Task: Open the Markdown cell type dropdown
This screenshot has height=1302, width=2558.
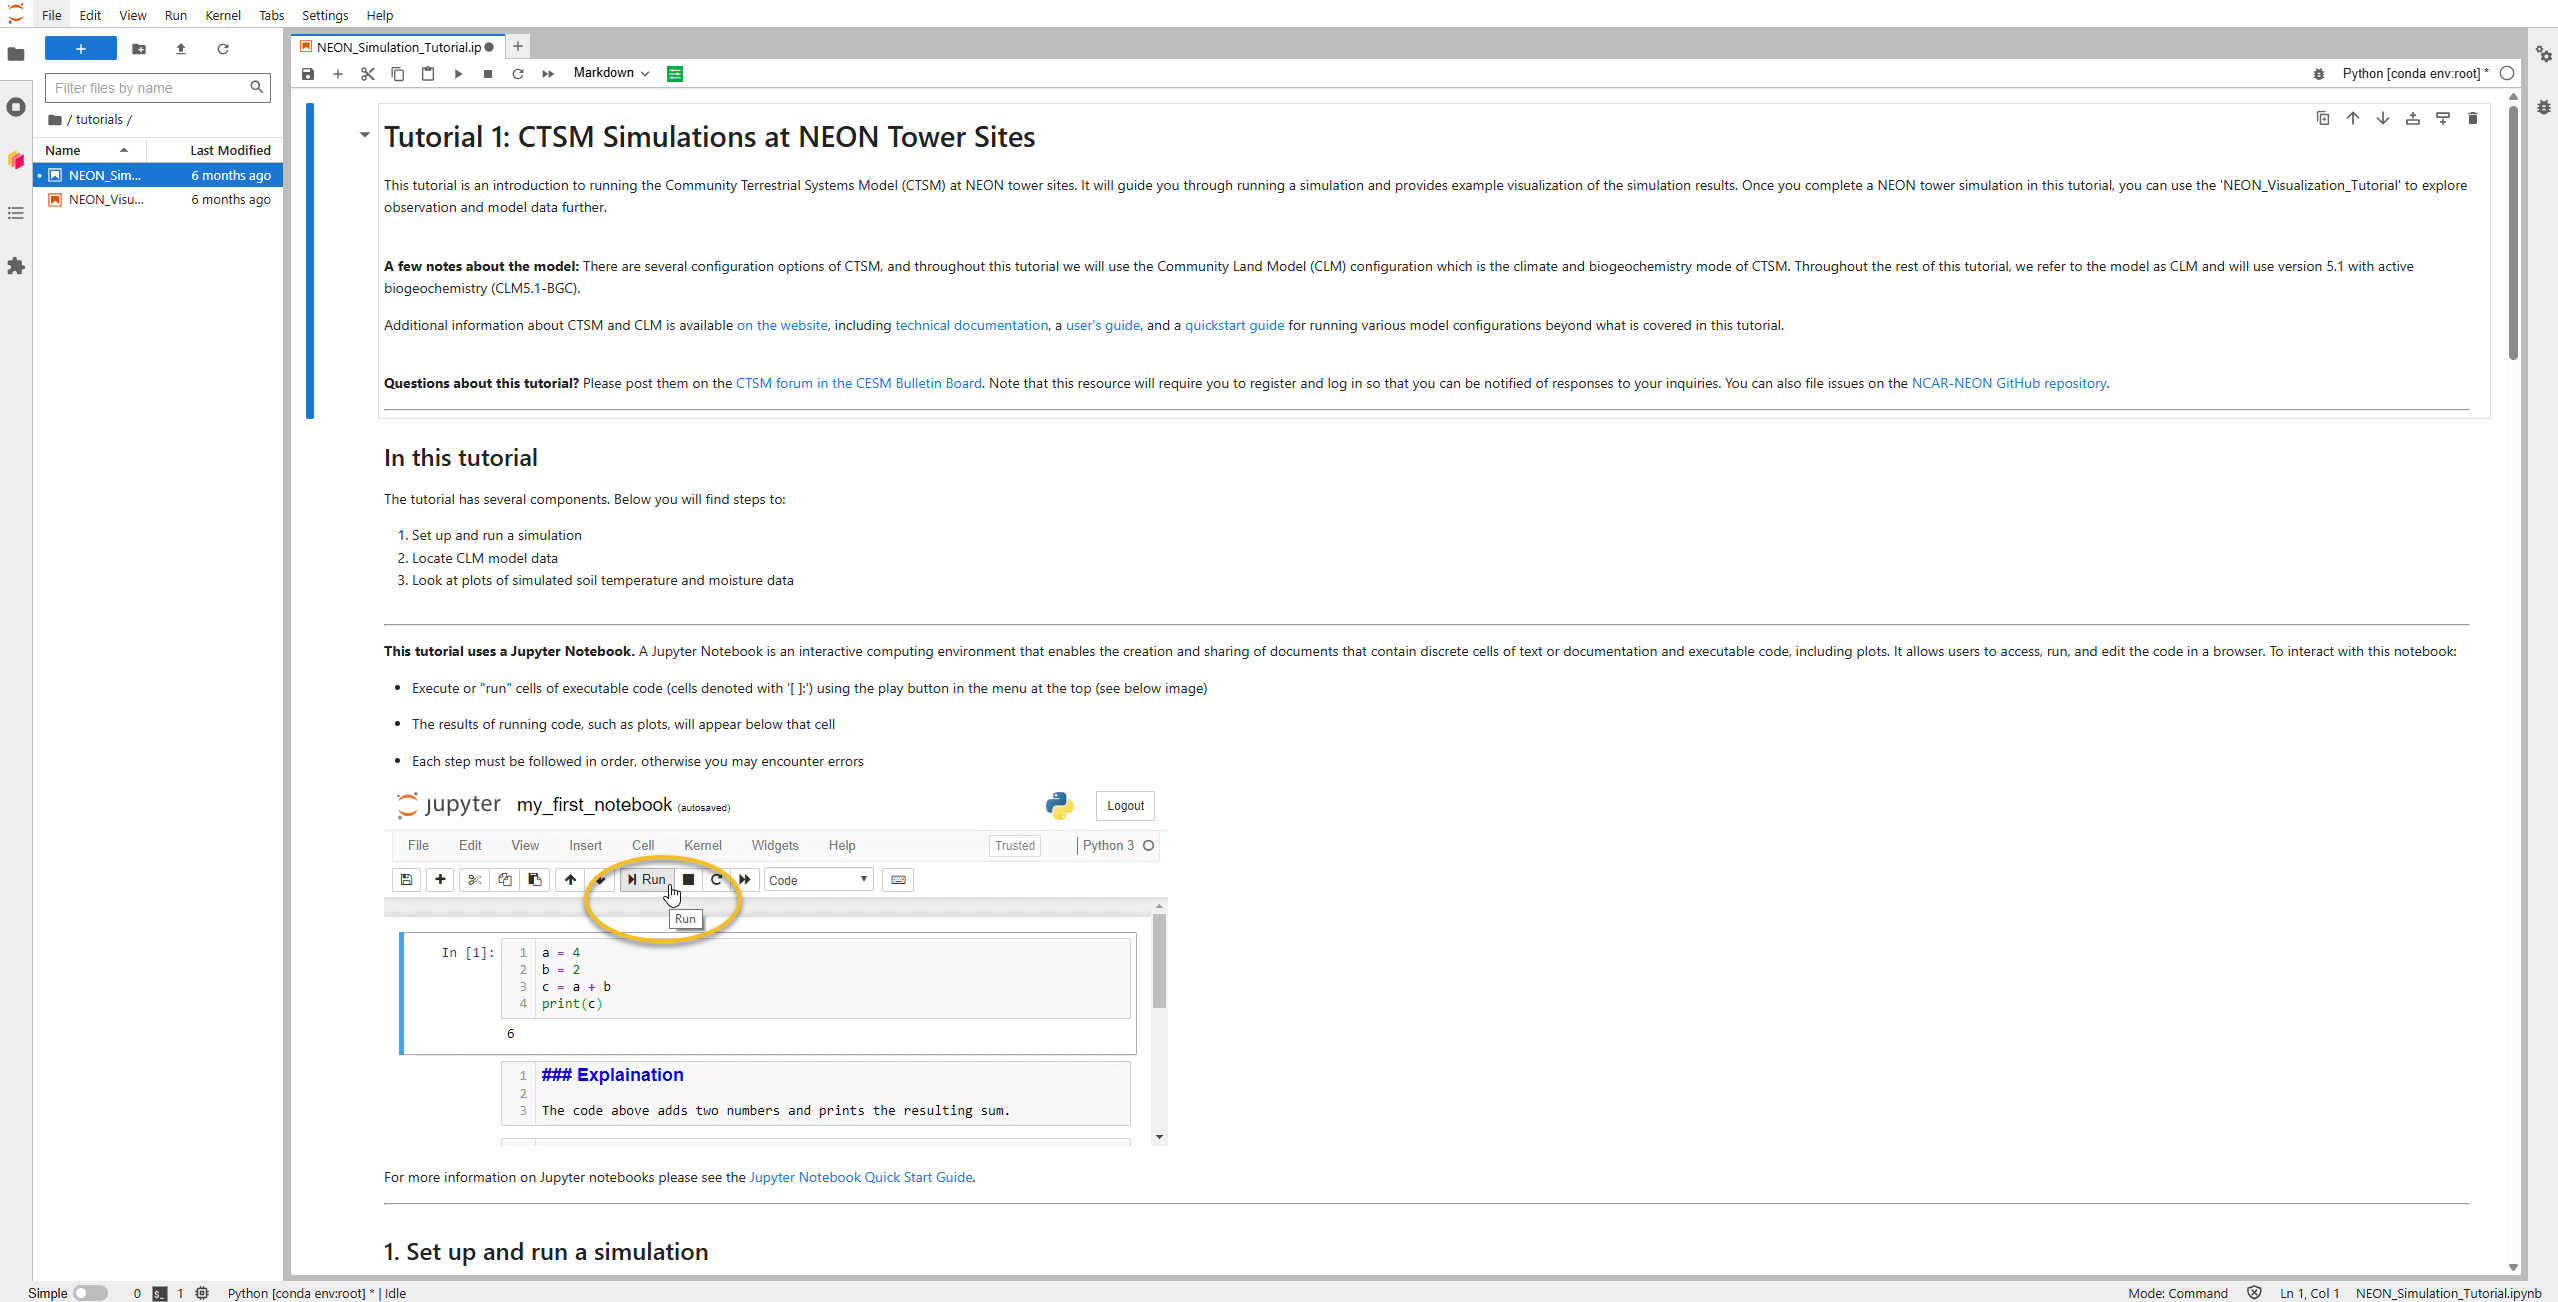Action: pyautogui.click(x=610, y=73)
